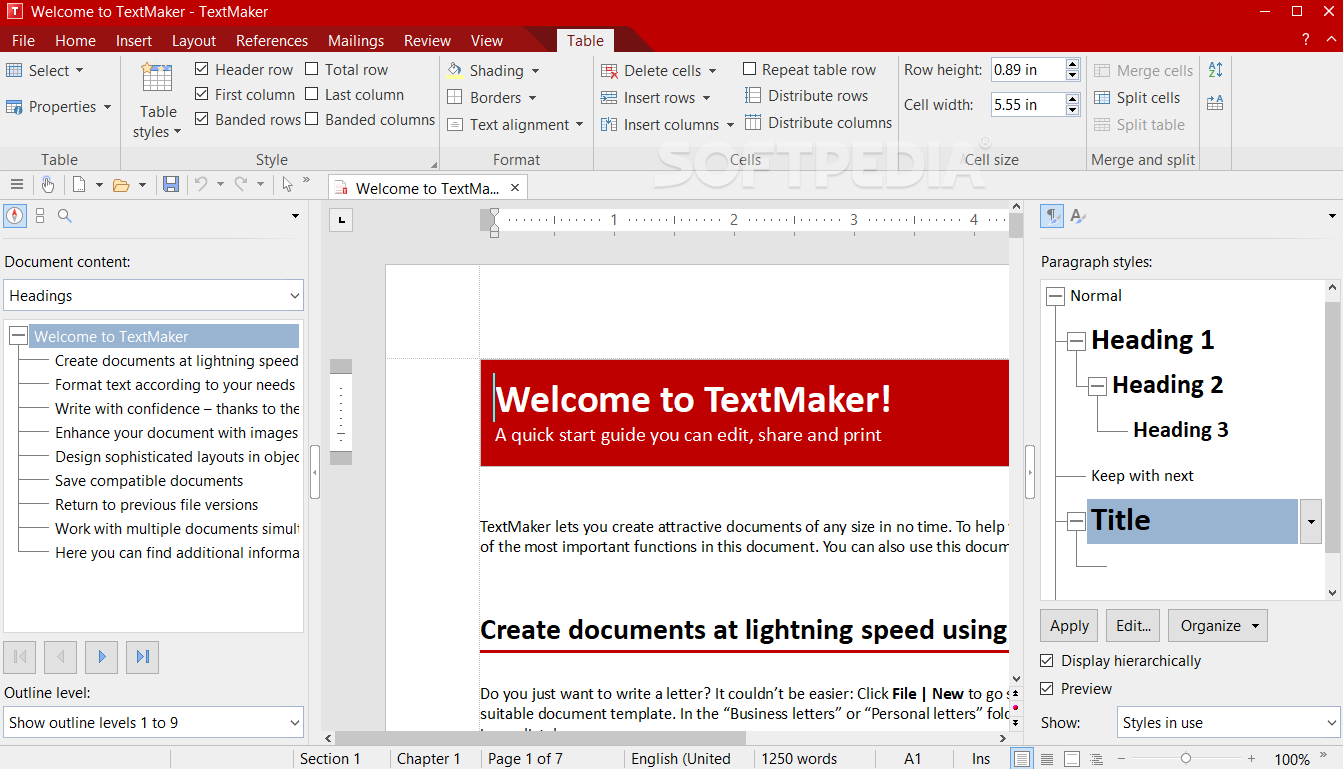Open Table styles gallery
The width and height of the screenshot is (1343, 769).
158,102
